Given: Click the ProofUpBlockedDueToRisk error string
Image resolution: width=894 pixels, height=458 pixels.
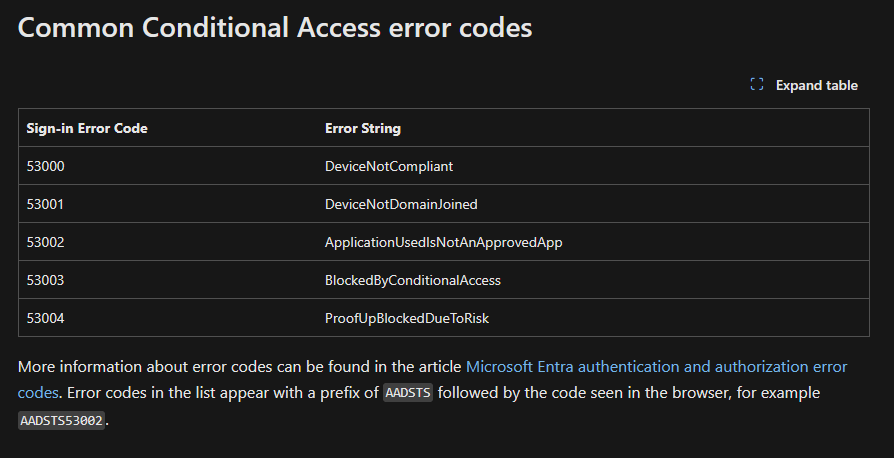Looking at the screenshot, I should tap(406, 318).
